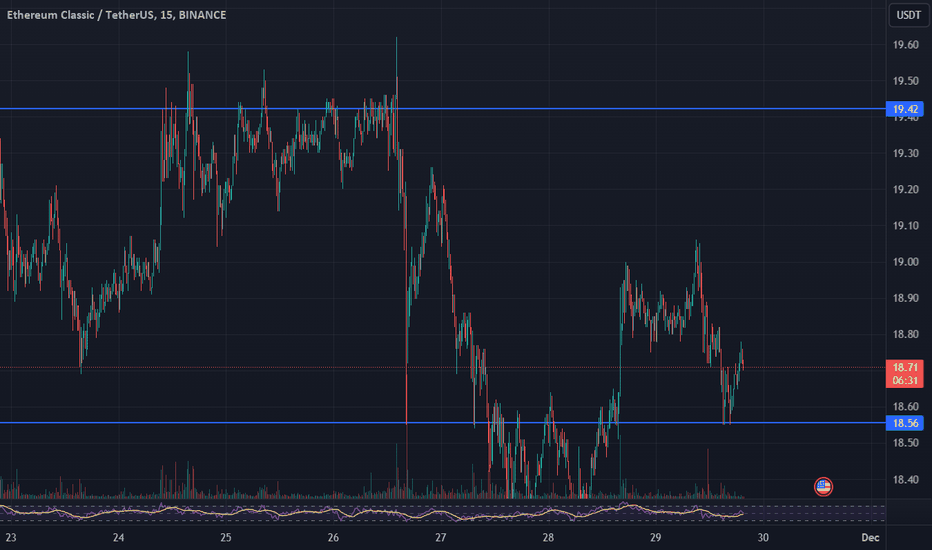Click the 19.60 price axis label

click(905, 45)
